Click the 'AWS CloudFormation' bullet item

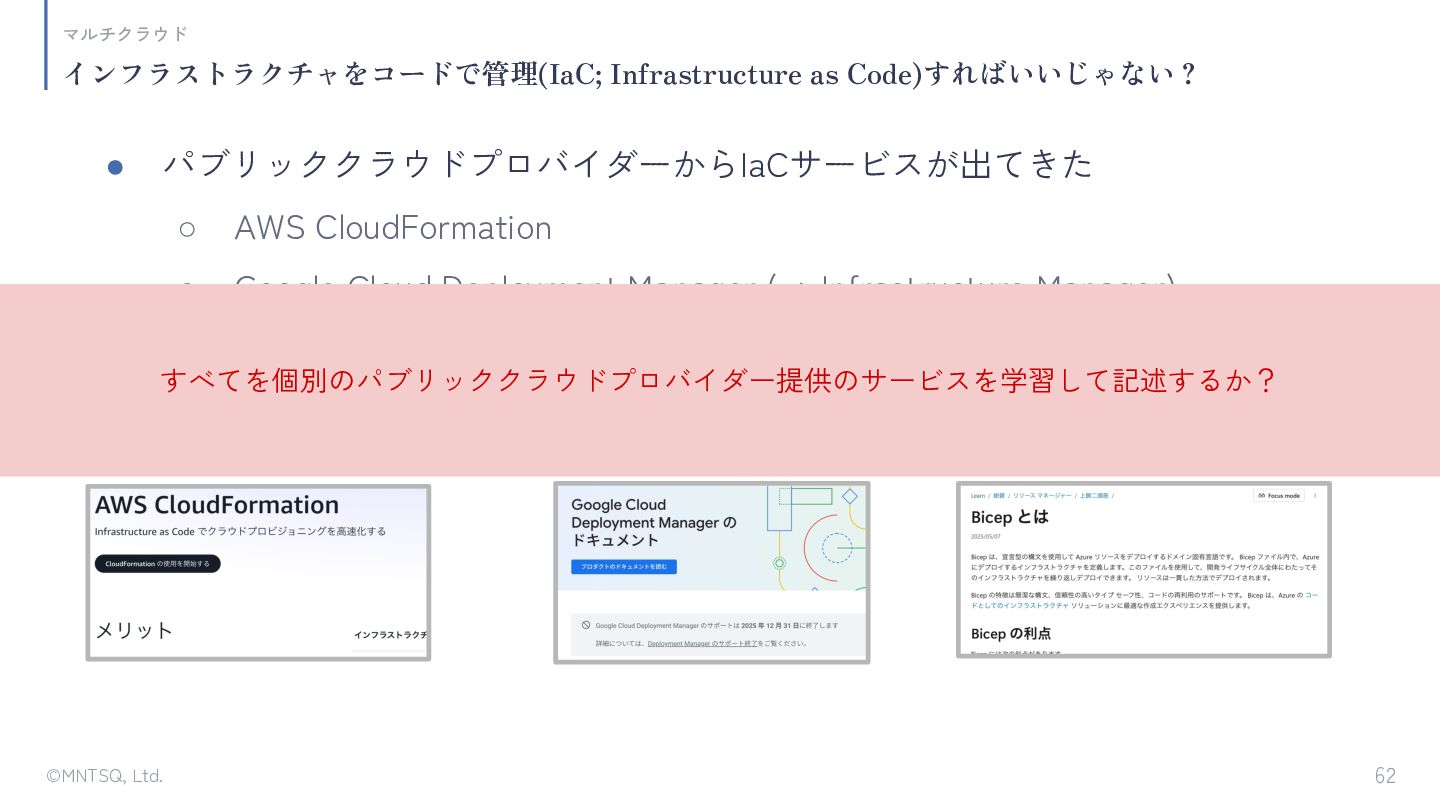tap(393, 228)
